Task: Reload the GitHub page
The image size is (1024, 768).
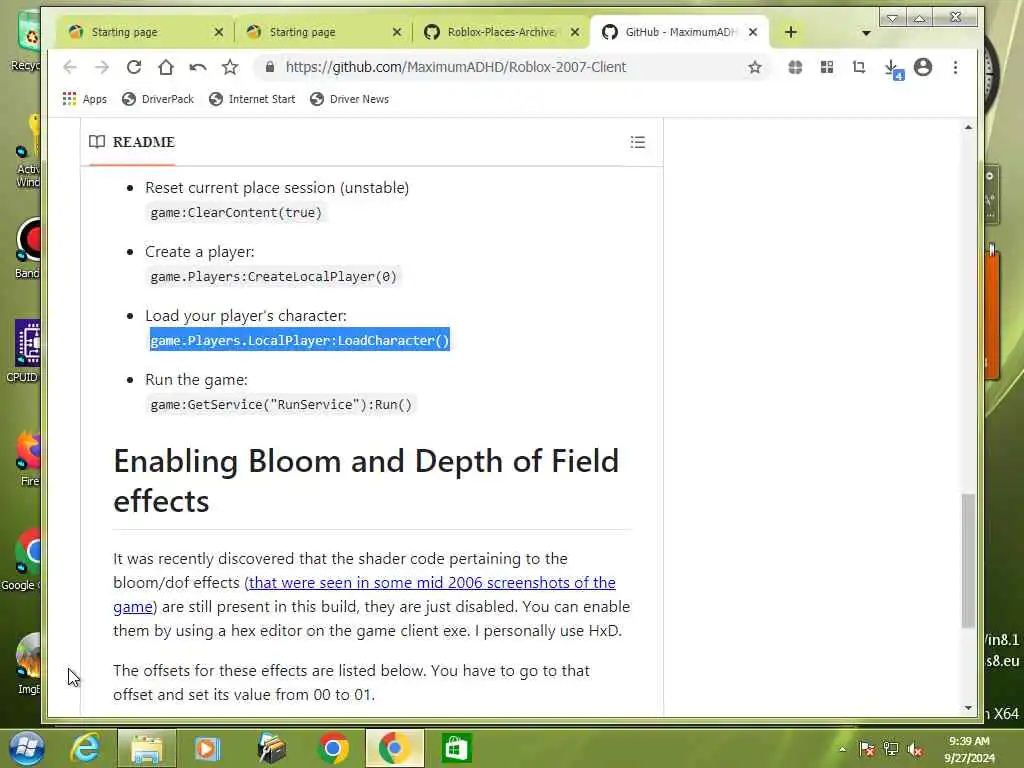Action: (134, 67)
